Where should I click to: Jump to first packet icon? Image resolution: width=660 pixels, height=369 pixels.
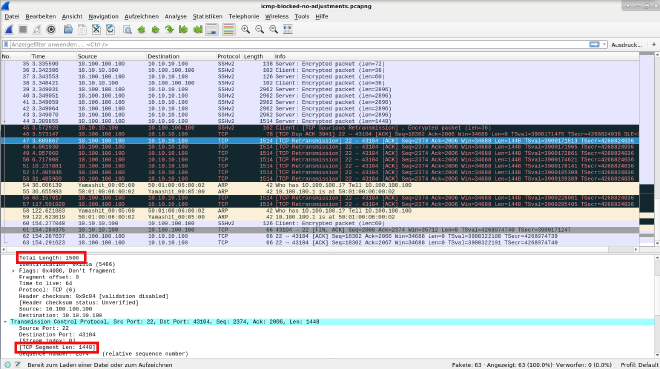coord(183,29)
